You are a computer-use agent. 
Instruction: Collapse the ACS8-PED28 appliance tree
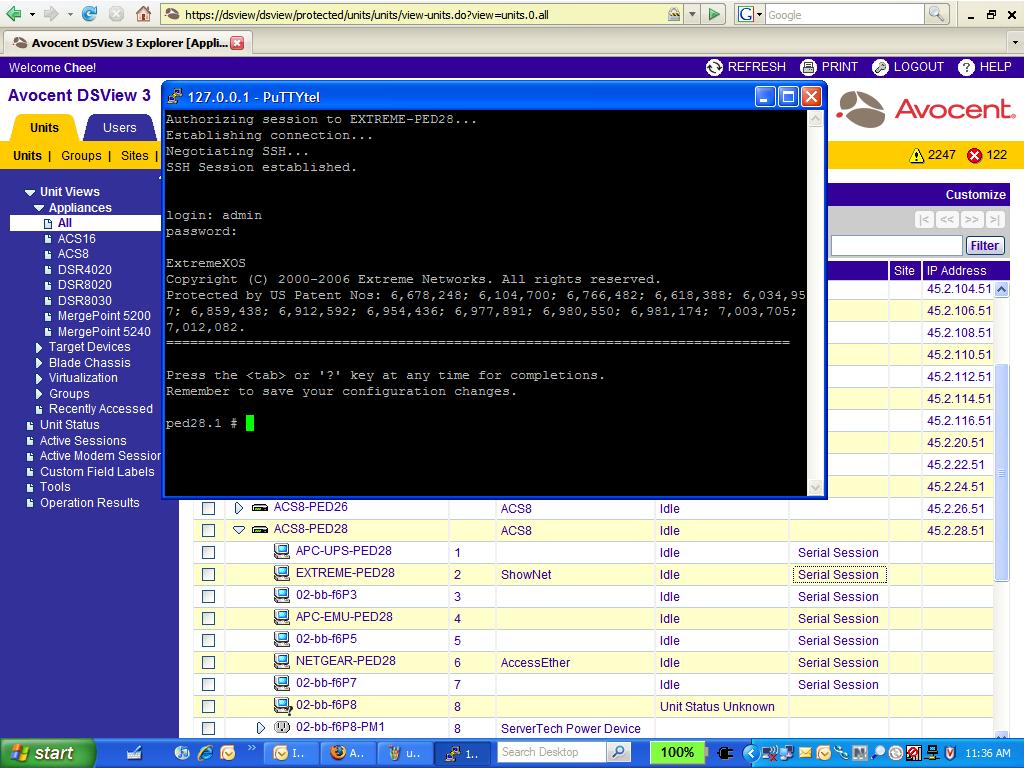[239, 530]
